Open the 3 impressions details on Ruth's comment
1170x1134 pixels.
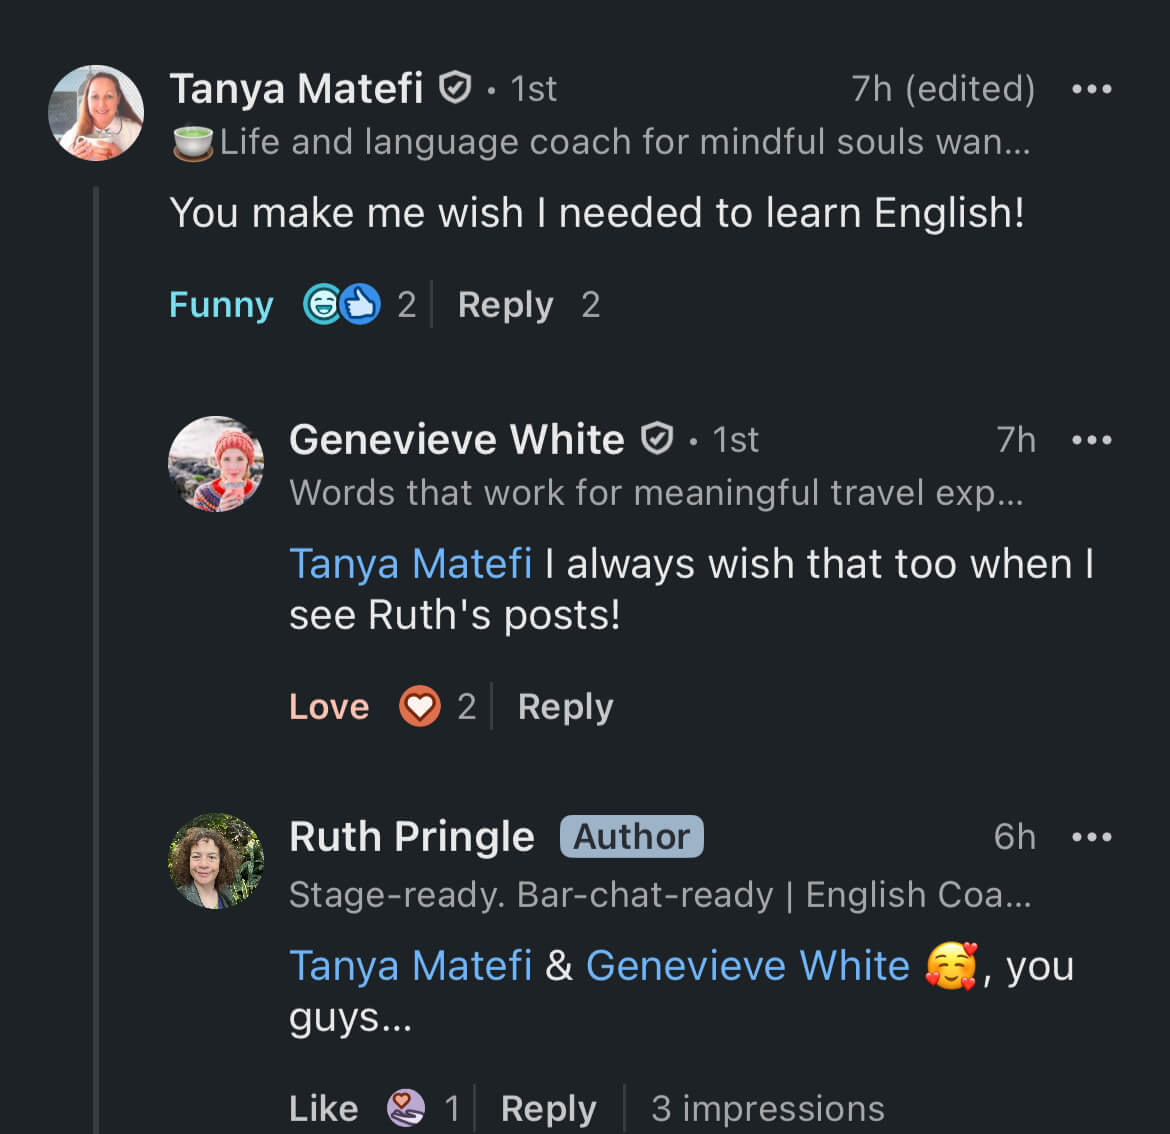point(767,1107)
